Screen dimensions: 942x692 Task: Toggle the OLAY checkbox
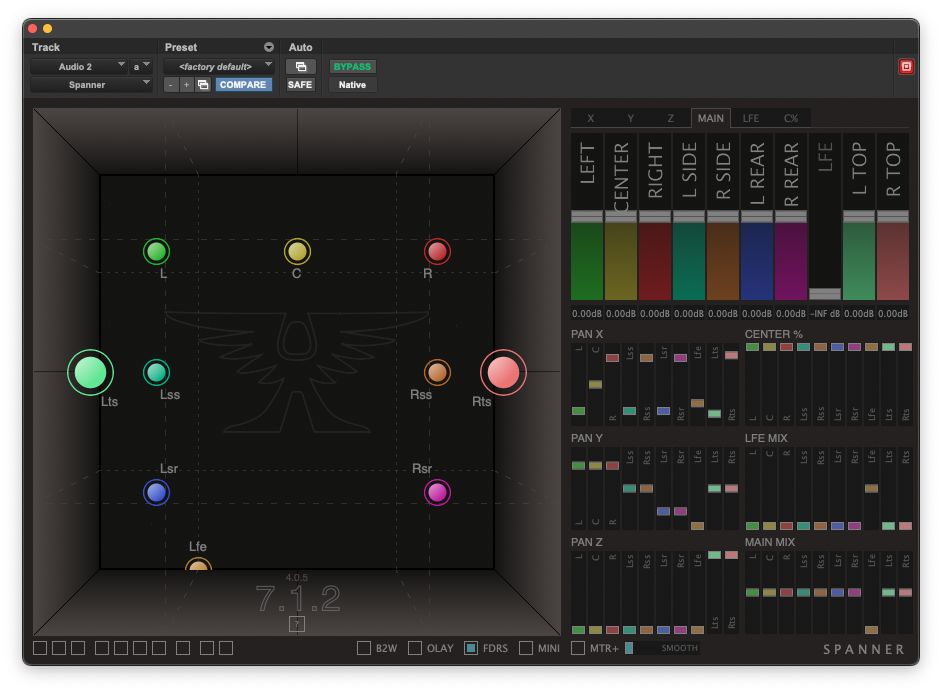(415, 648)
